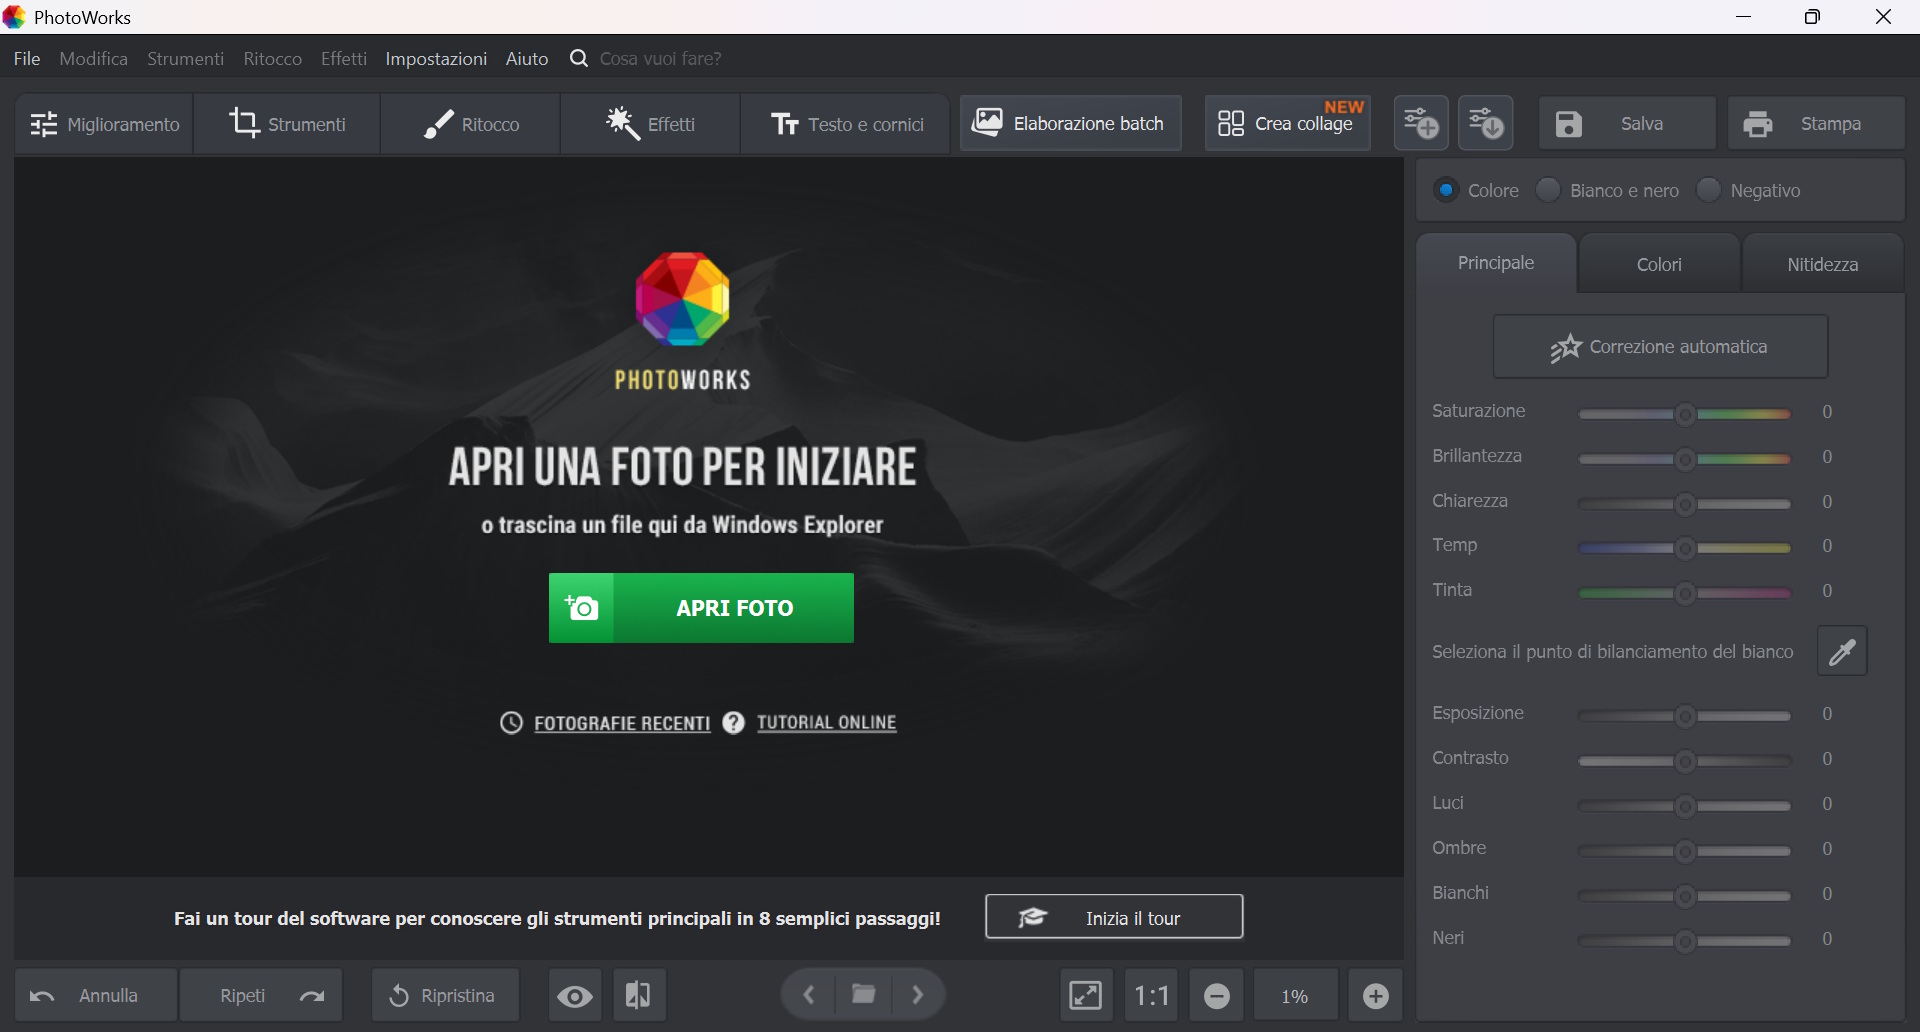Open the Impostazioni menu
The height and width of the screenshot is (1032, 1920).
click(436, 59)
